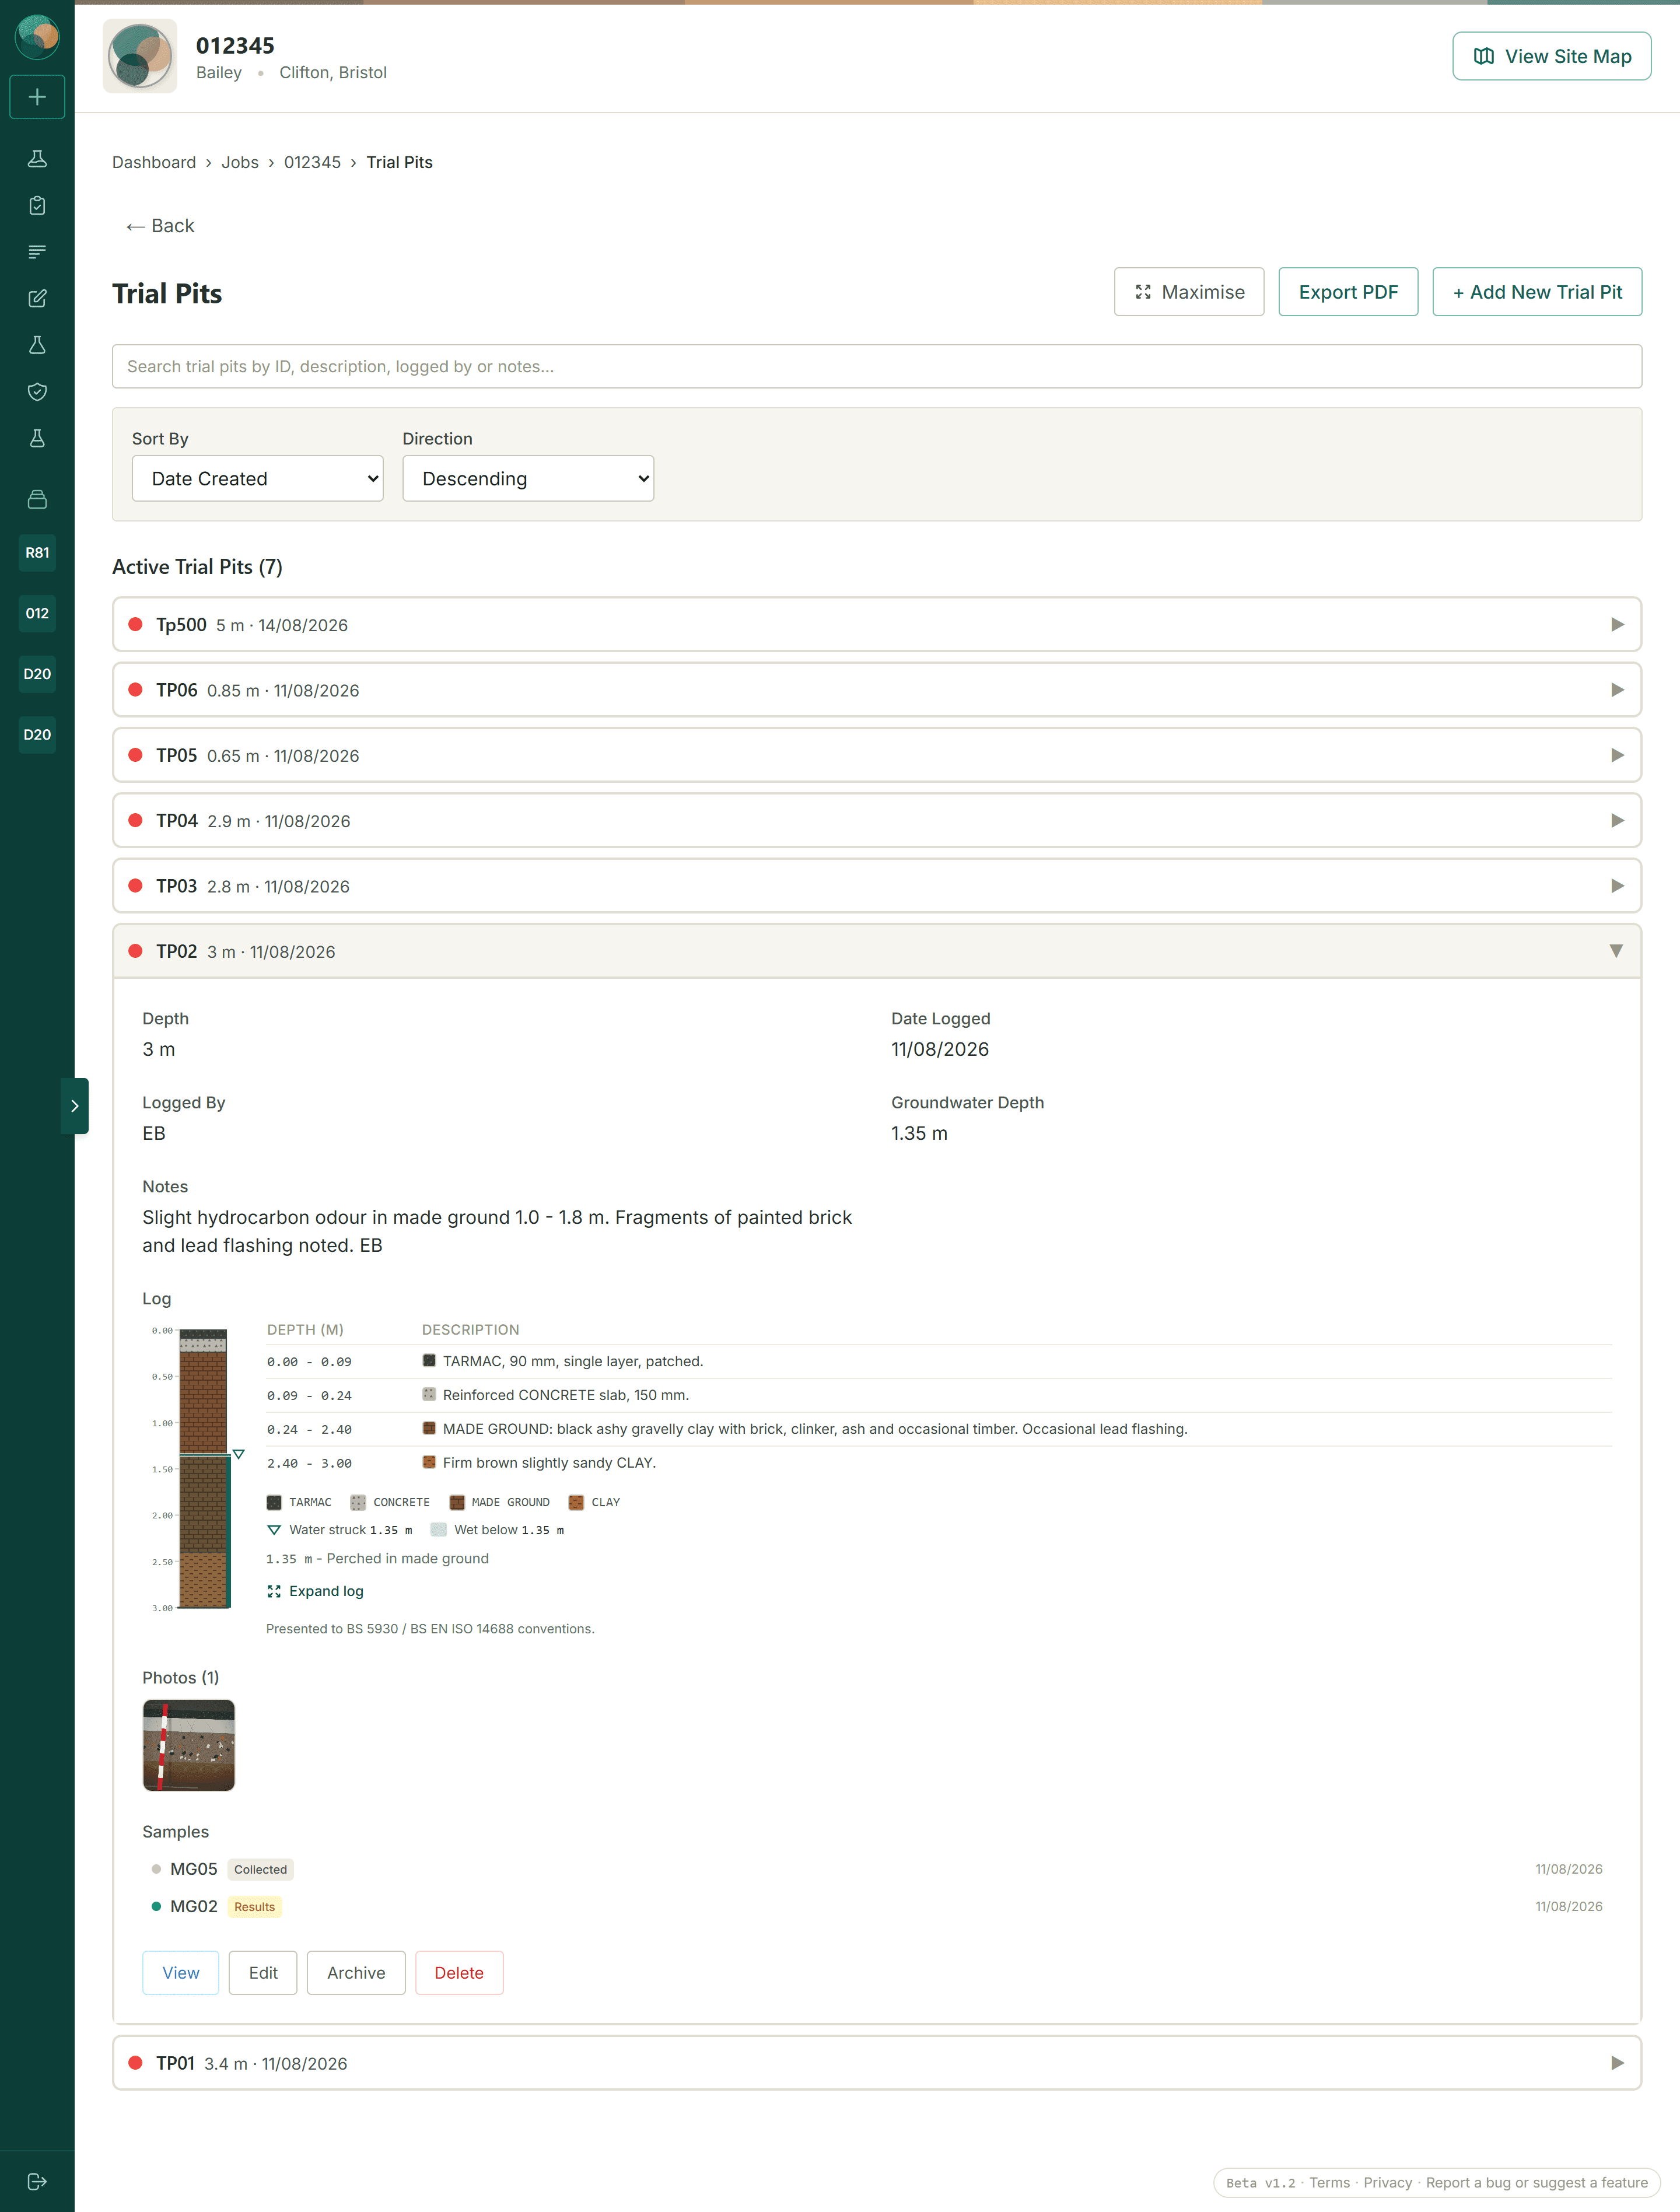This screenshot has width=1680, height=2212.
Task: Open the MG02 sample row
Action: click(x=877, y=1905)
